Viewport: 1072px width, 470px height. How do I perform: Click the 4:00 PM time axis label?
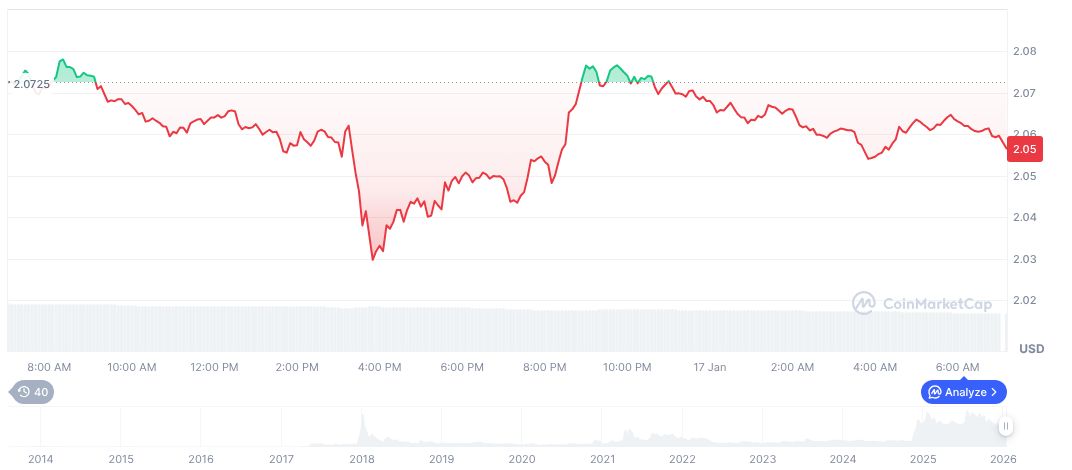[x=380, y=367]
